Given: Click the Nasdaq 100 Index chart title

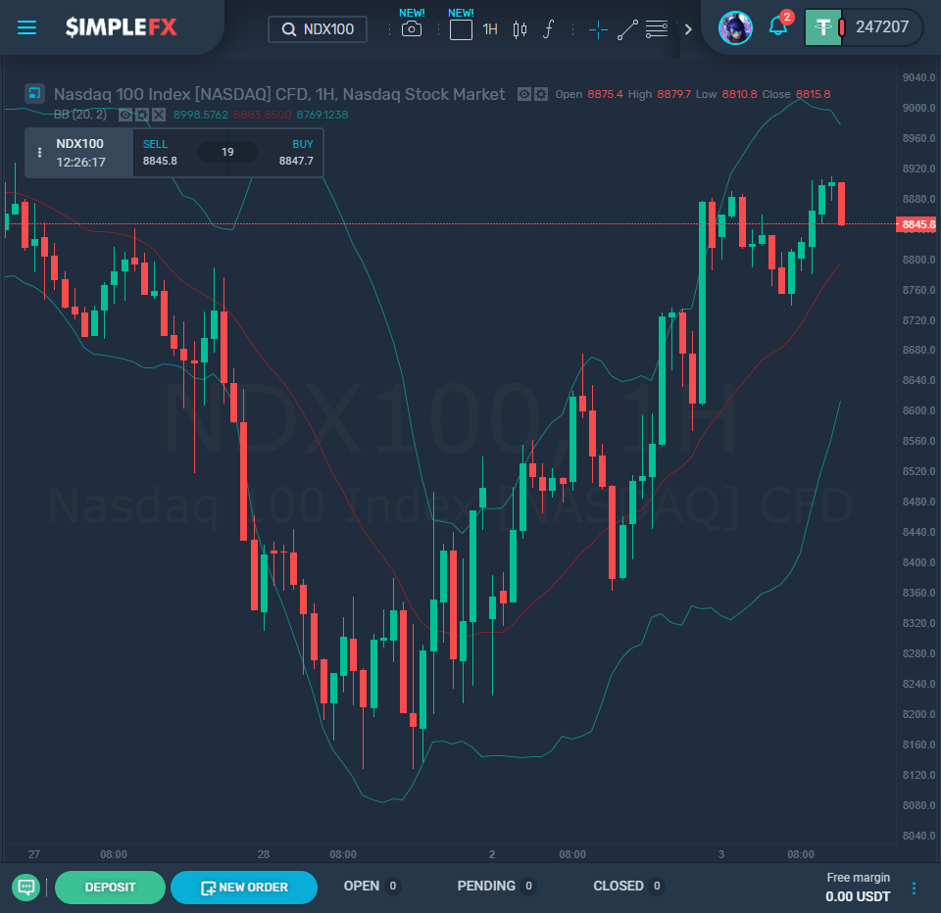Looking at the screenshot, I should 279,94.
